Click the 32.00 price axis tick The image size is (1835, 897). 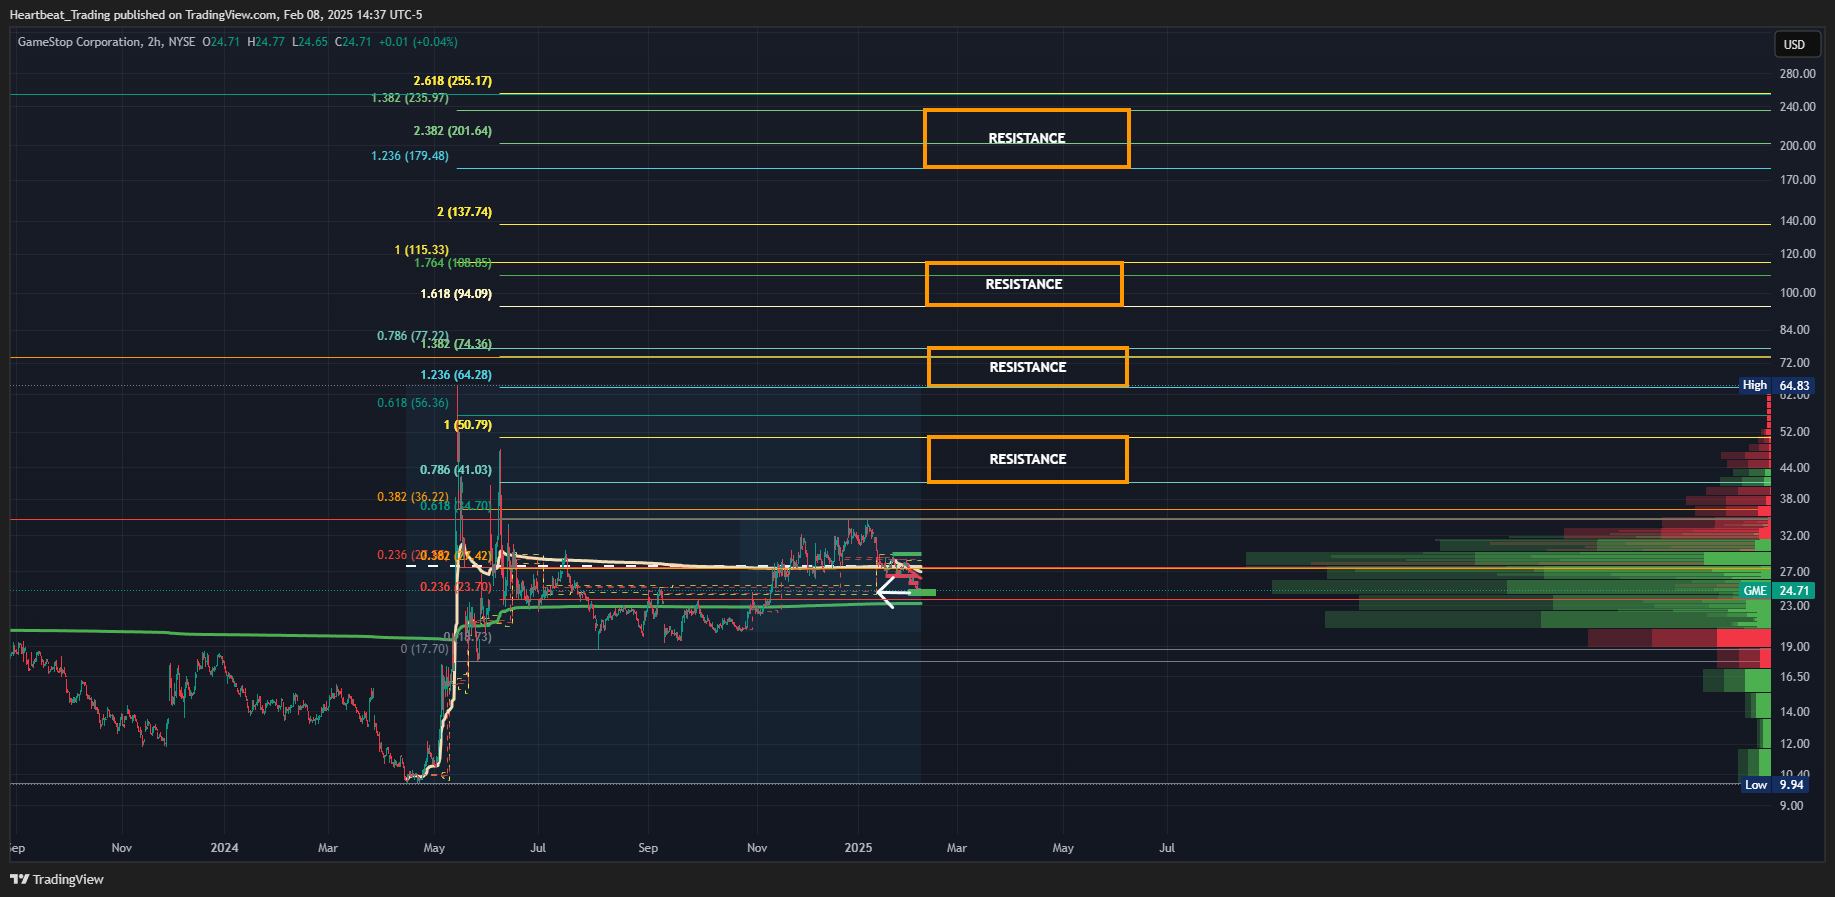(1794, 536)
